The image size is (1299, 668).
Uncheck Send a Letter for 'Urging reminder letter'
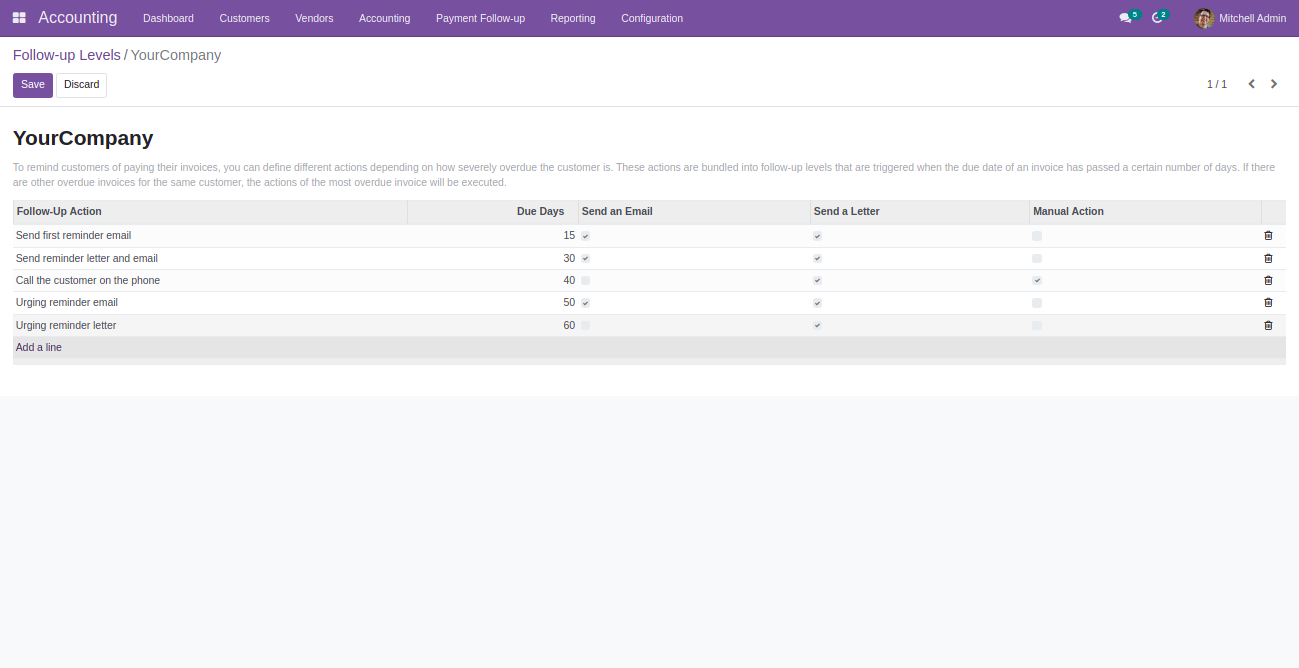[817, 326]
